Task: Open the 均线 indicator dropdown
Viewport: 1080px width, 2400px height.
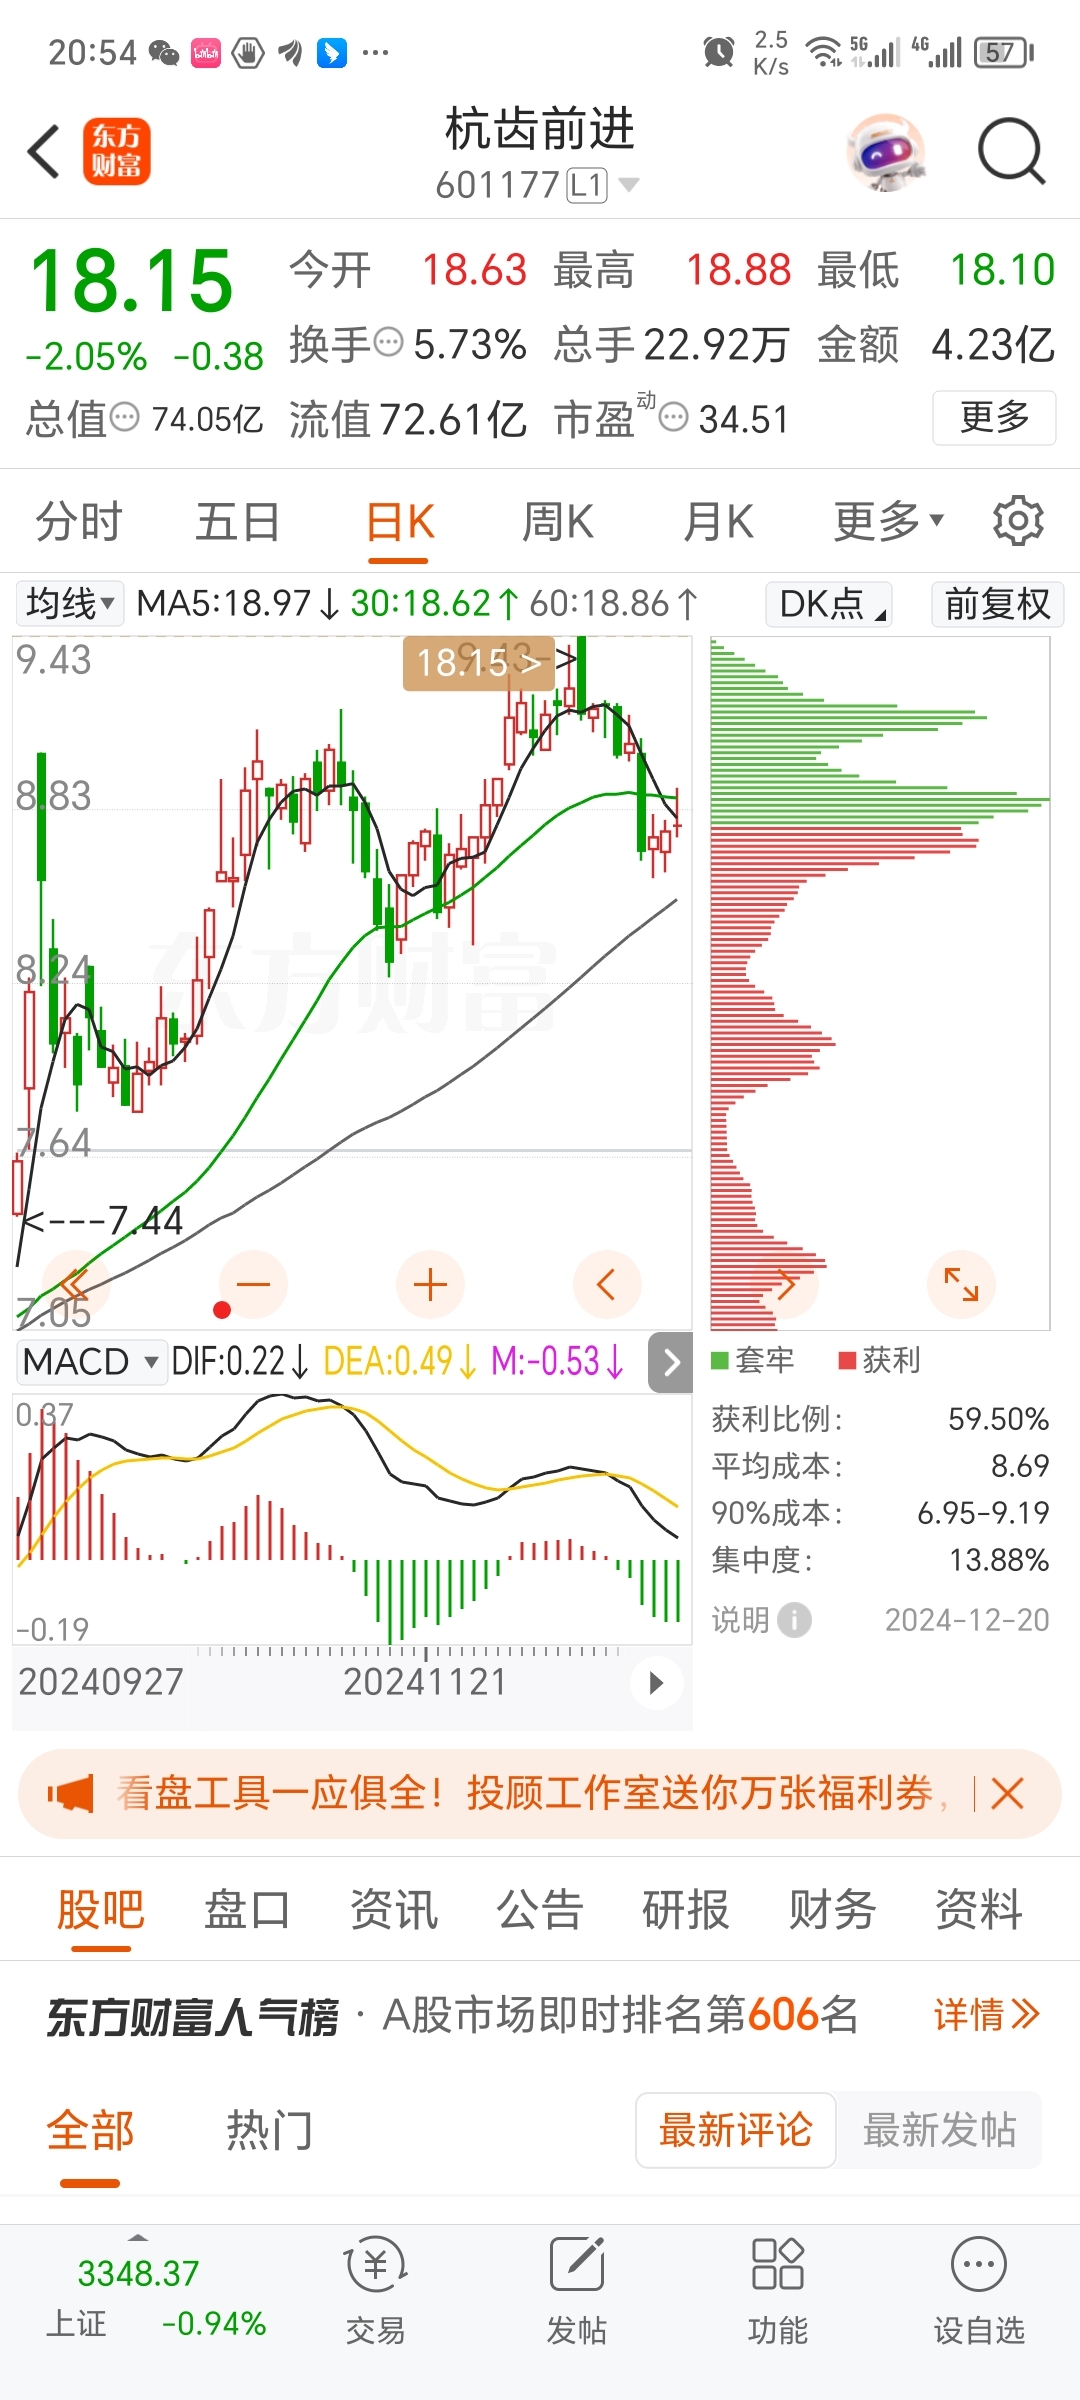Action: pyautogui.click(x=69, y=604)
